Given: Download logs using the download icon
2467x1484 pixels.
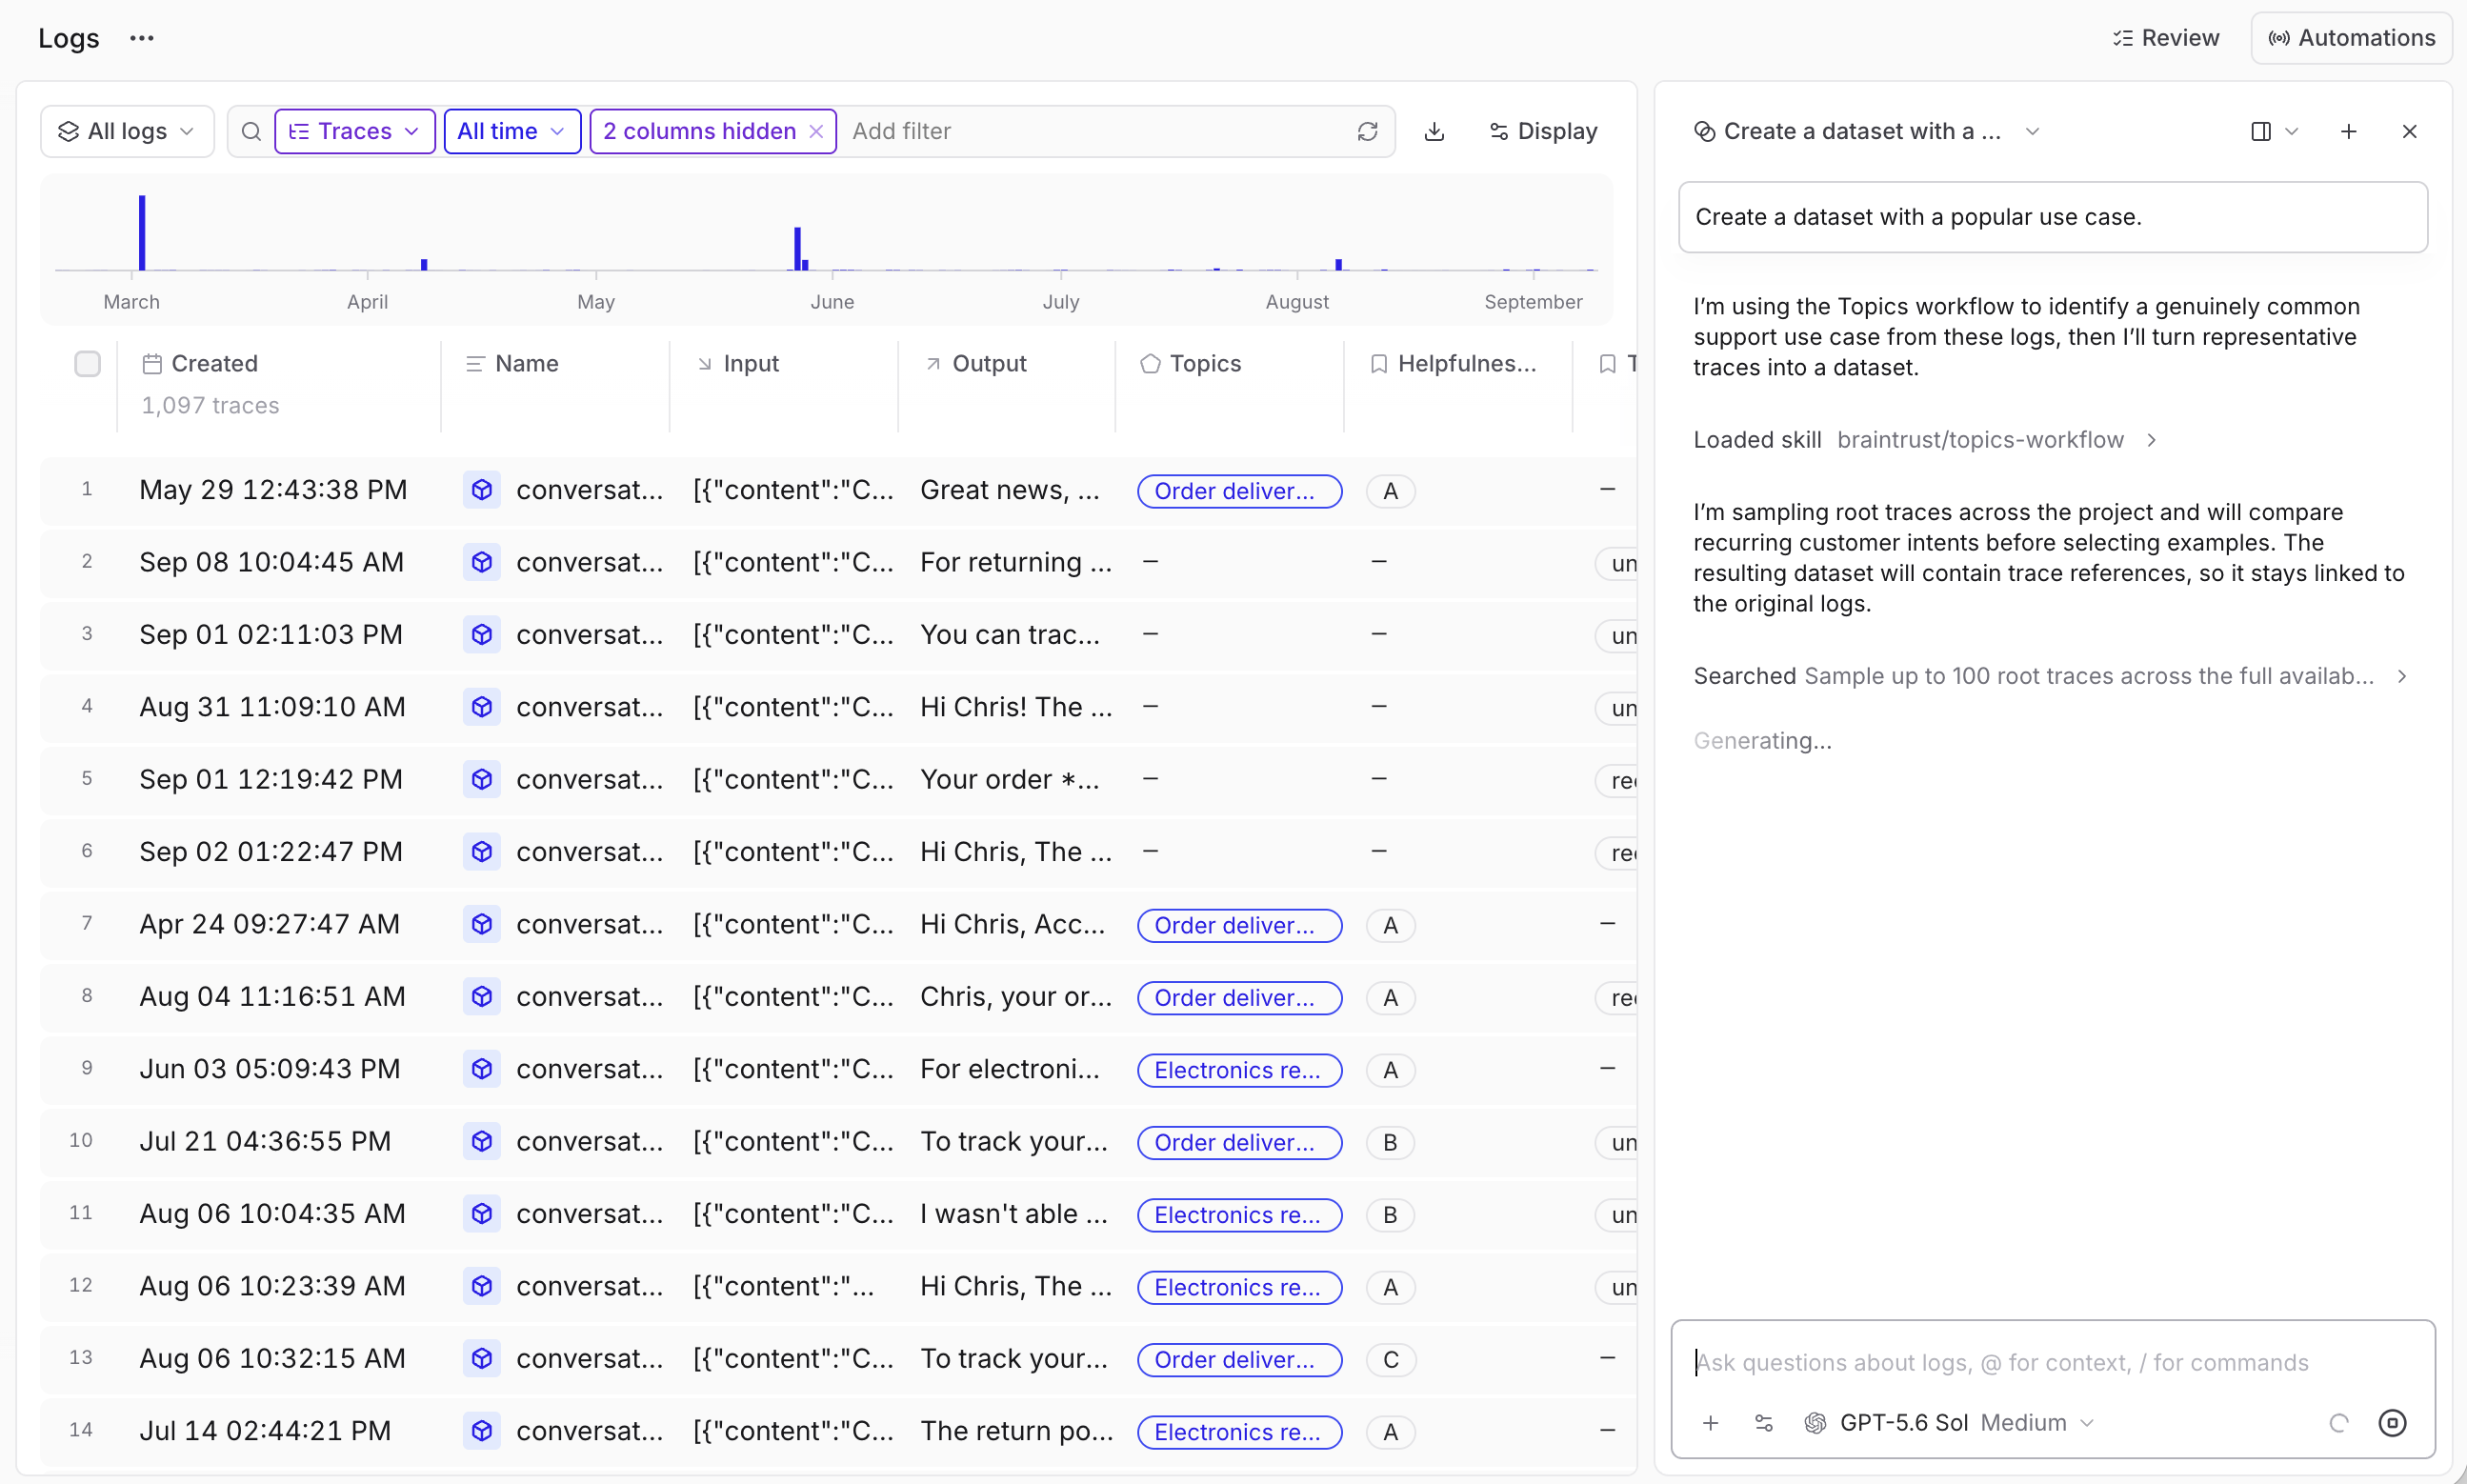Looking at the screenshot, I should [x=1434, y=131].
